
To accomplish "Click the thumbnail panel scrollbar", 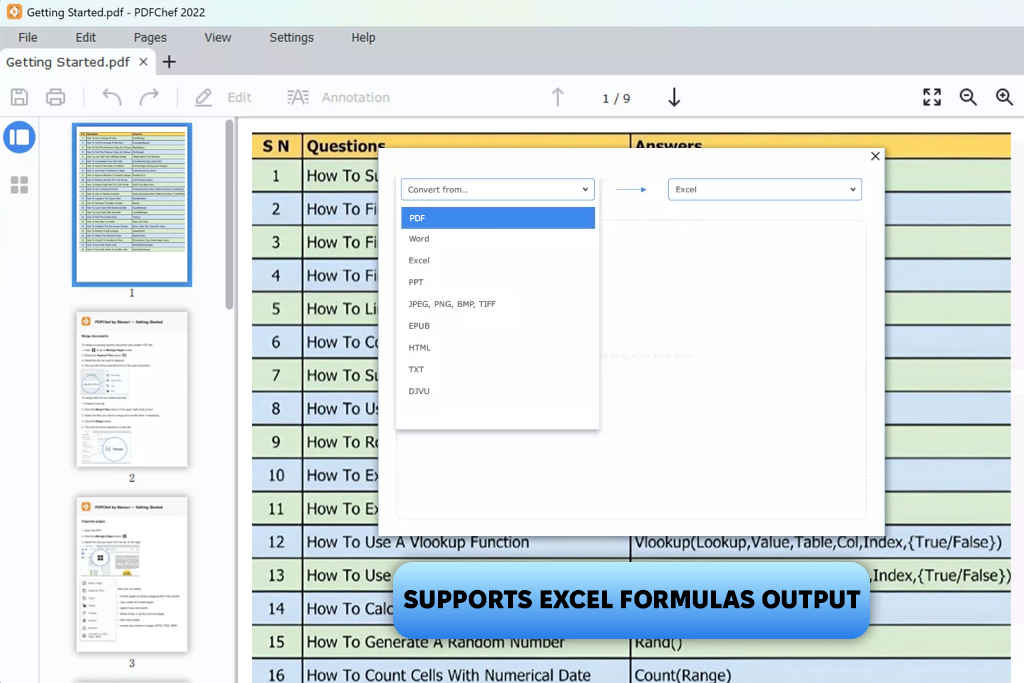I will 229,214.
